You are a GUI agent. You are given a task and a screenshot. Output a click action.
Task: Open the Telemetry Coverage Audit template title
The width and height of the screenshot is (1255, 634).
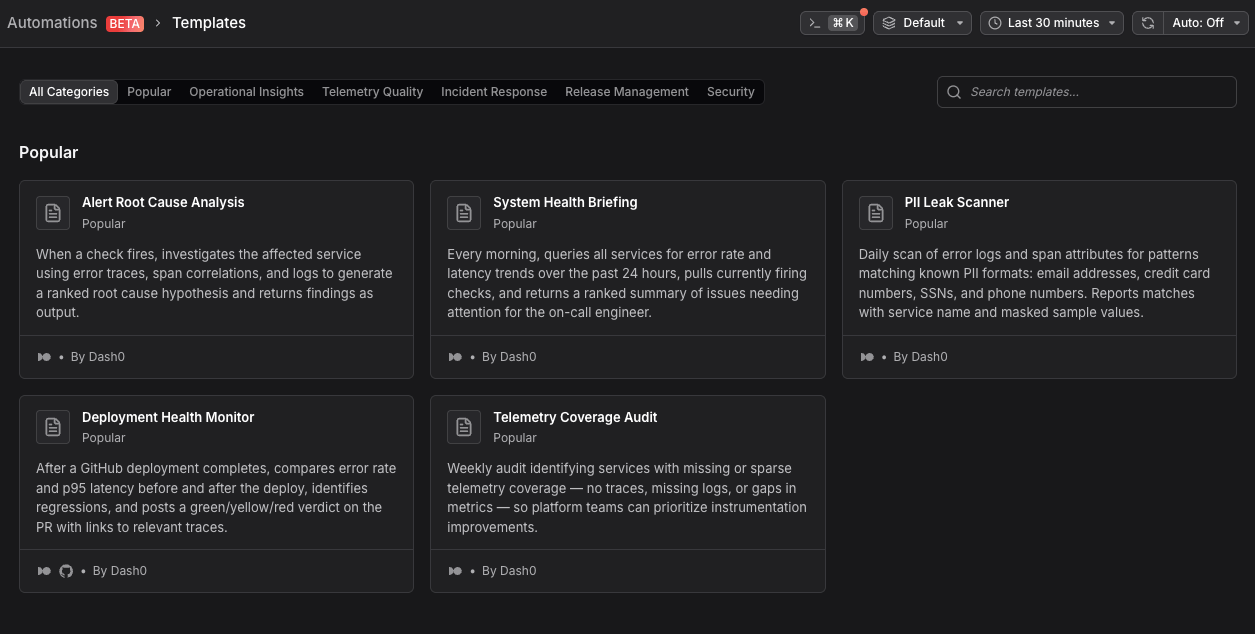(x=575, y=417)
